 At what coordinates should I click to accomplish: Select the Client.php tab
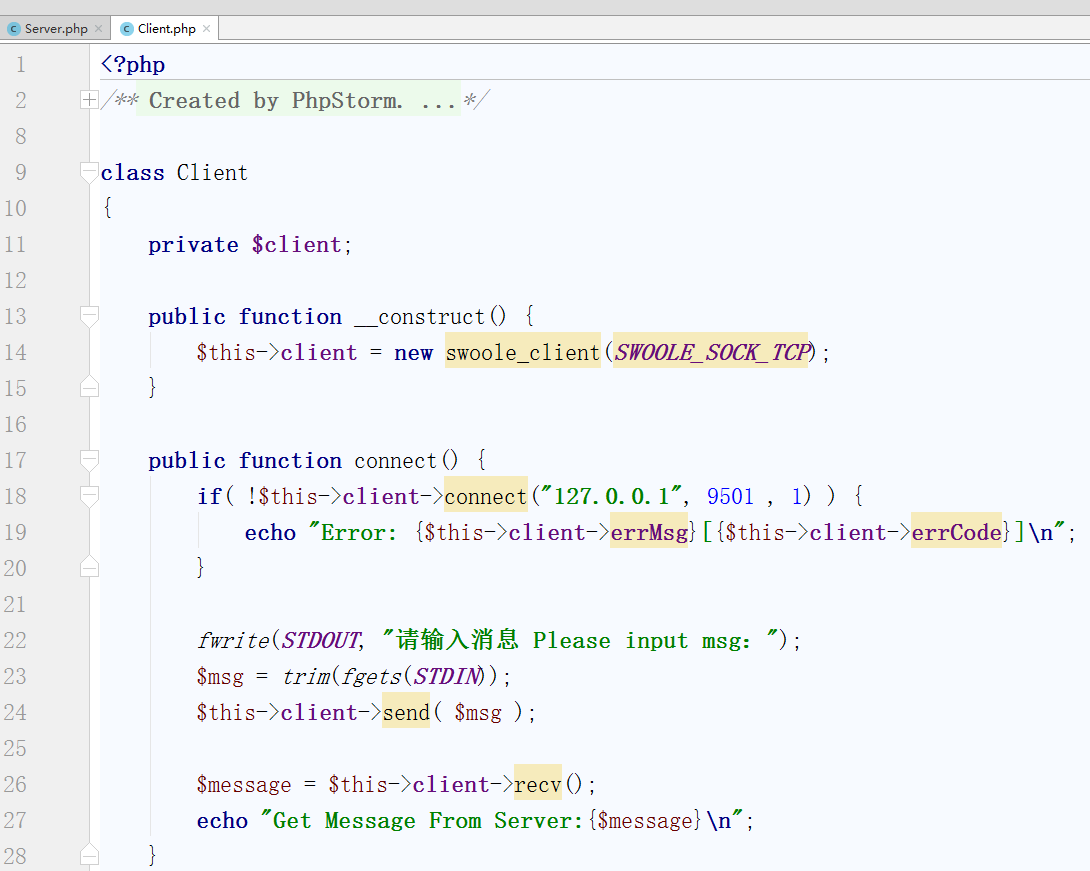pos(166,29)
